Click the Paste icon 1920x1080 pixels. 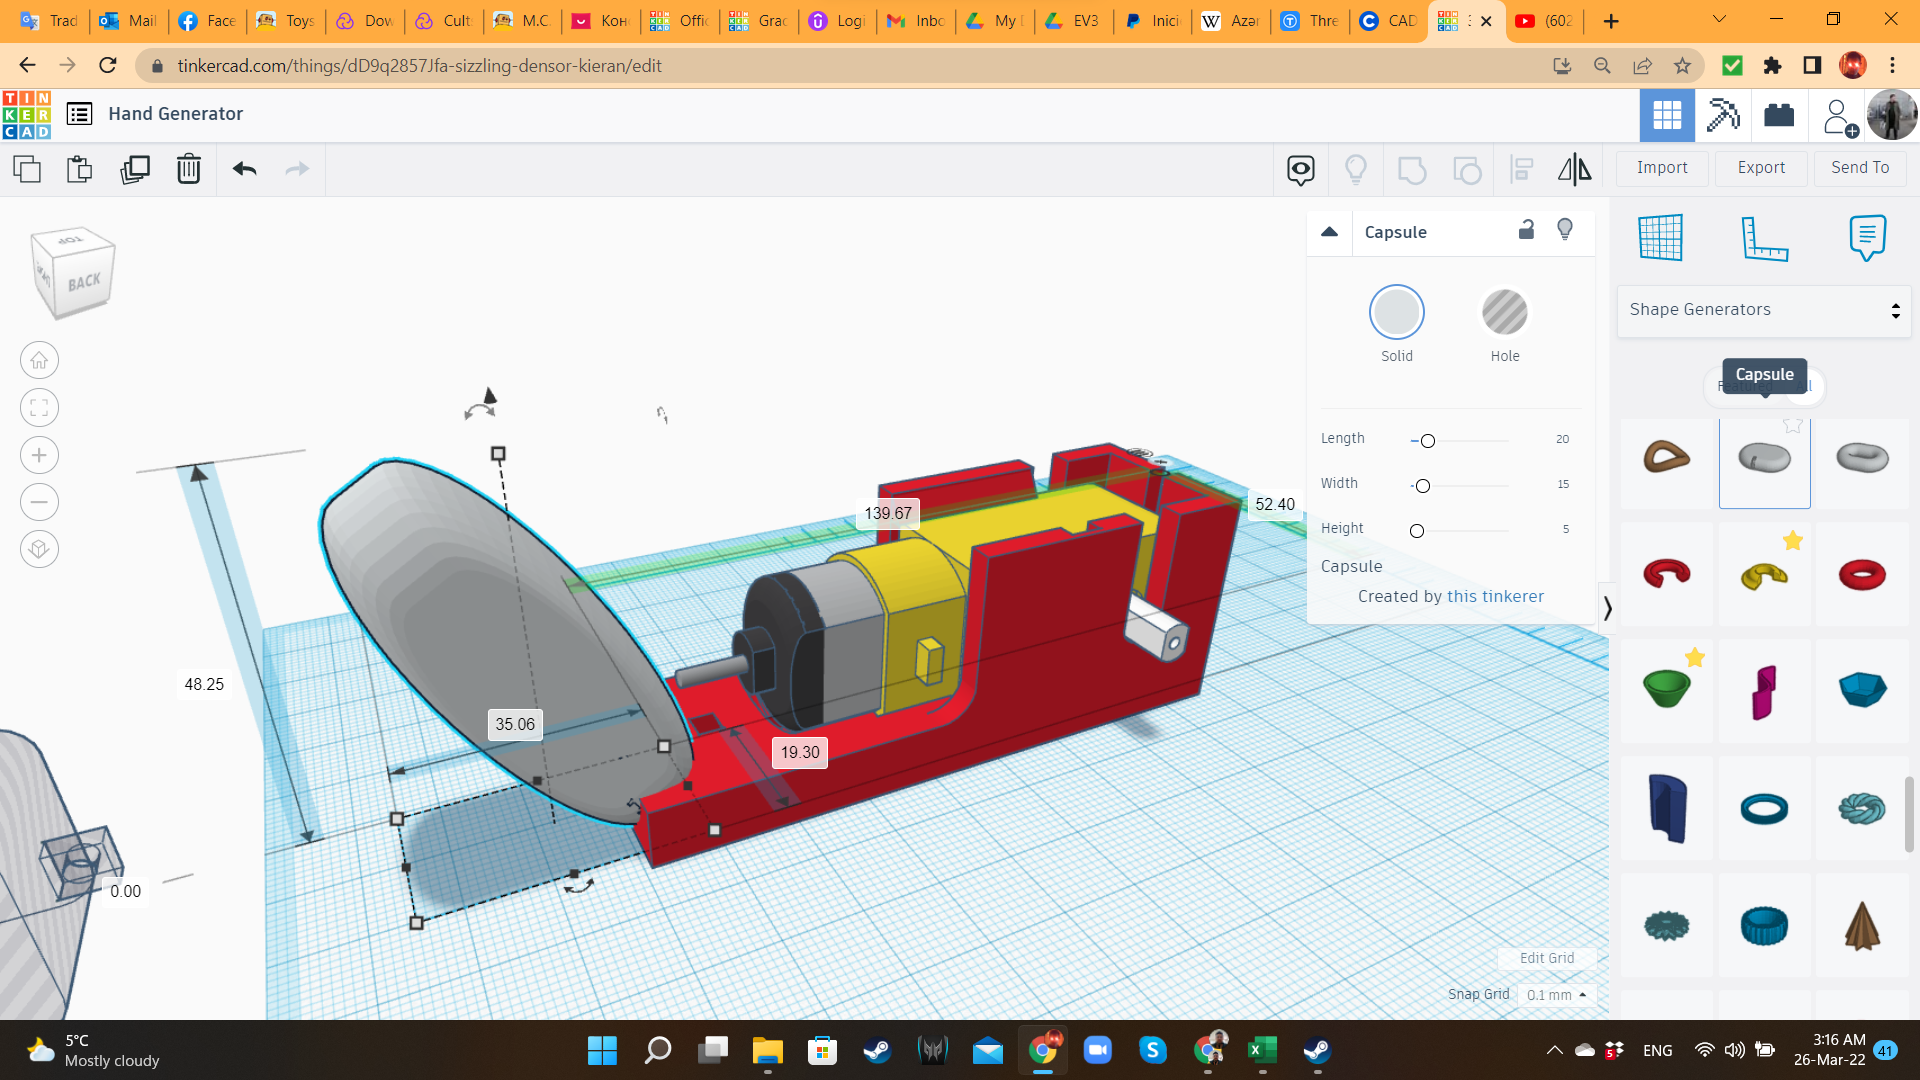click(x=79, y=169)
